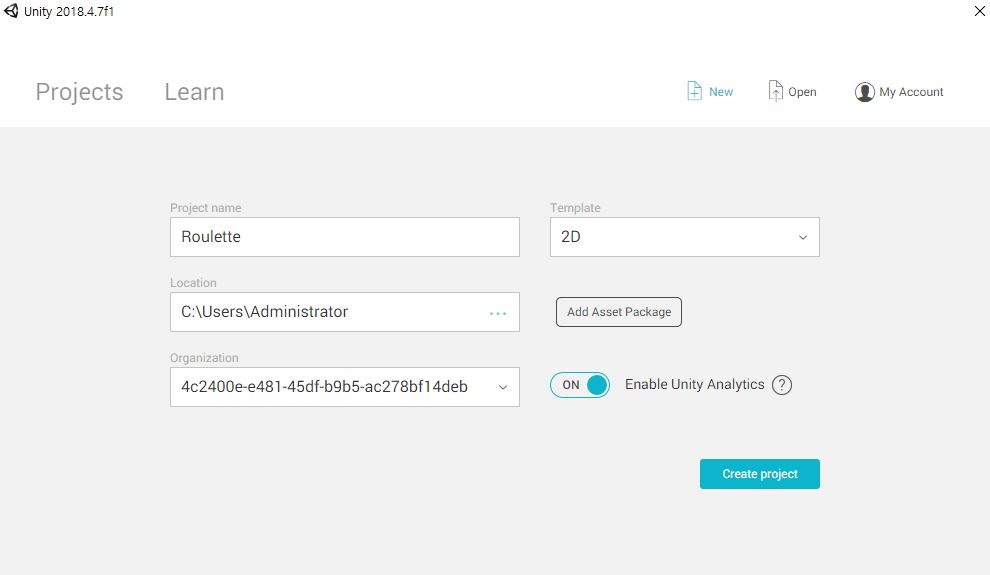The height and width of the screenshot is (575, 990).
Task: Switch to the Learn tab
Action: tap(194, 92)
